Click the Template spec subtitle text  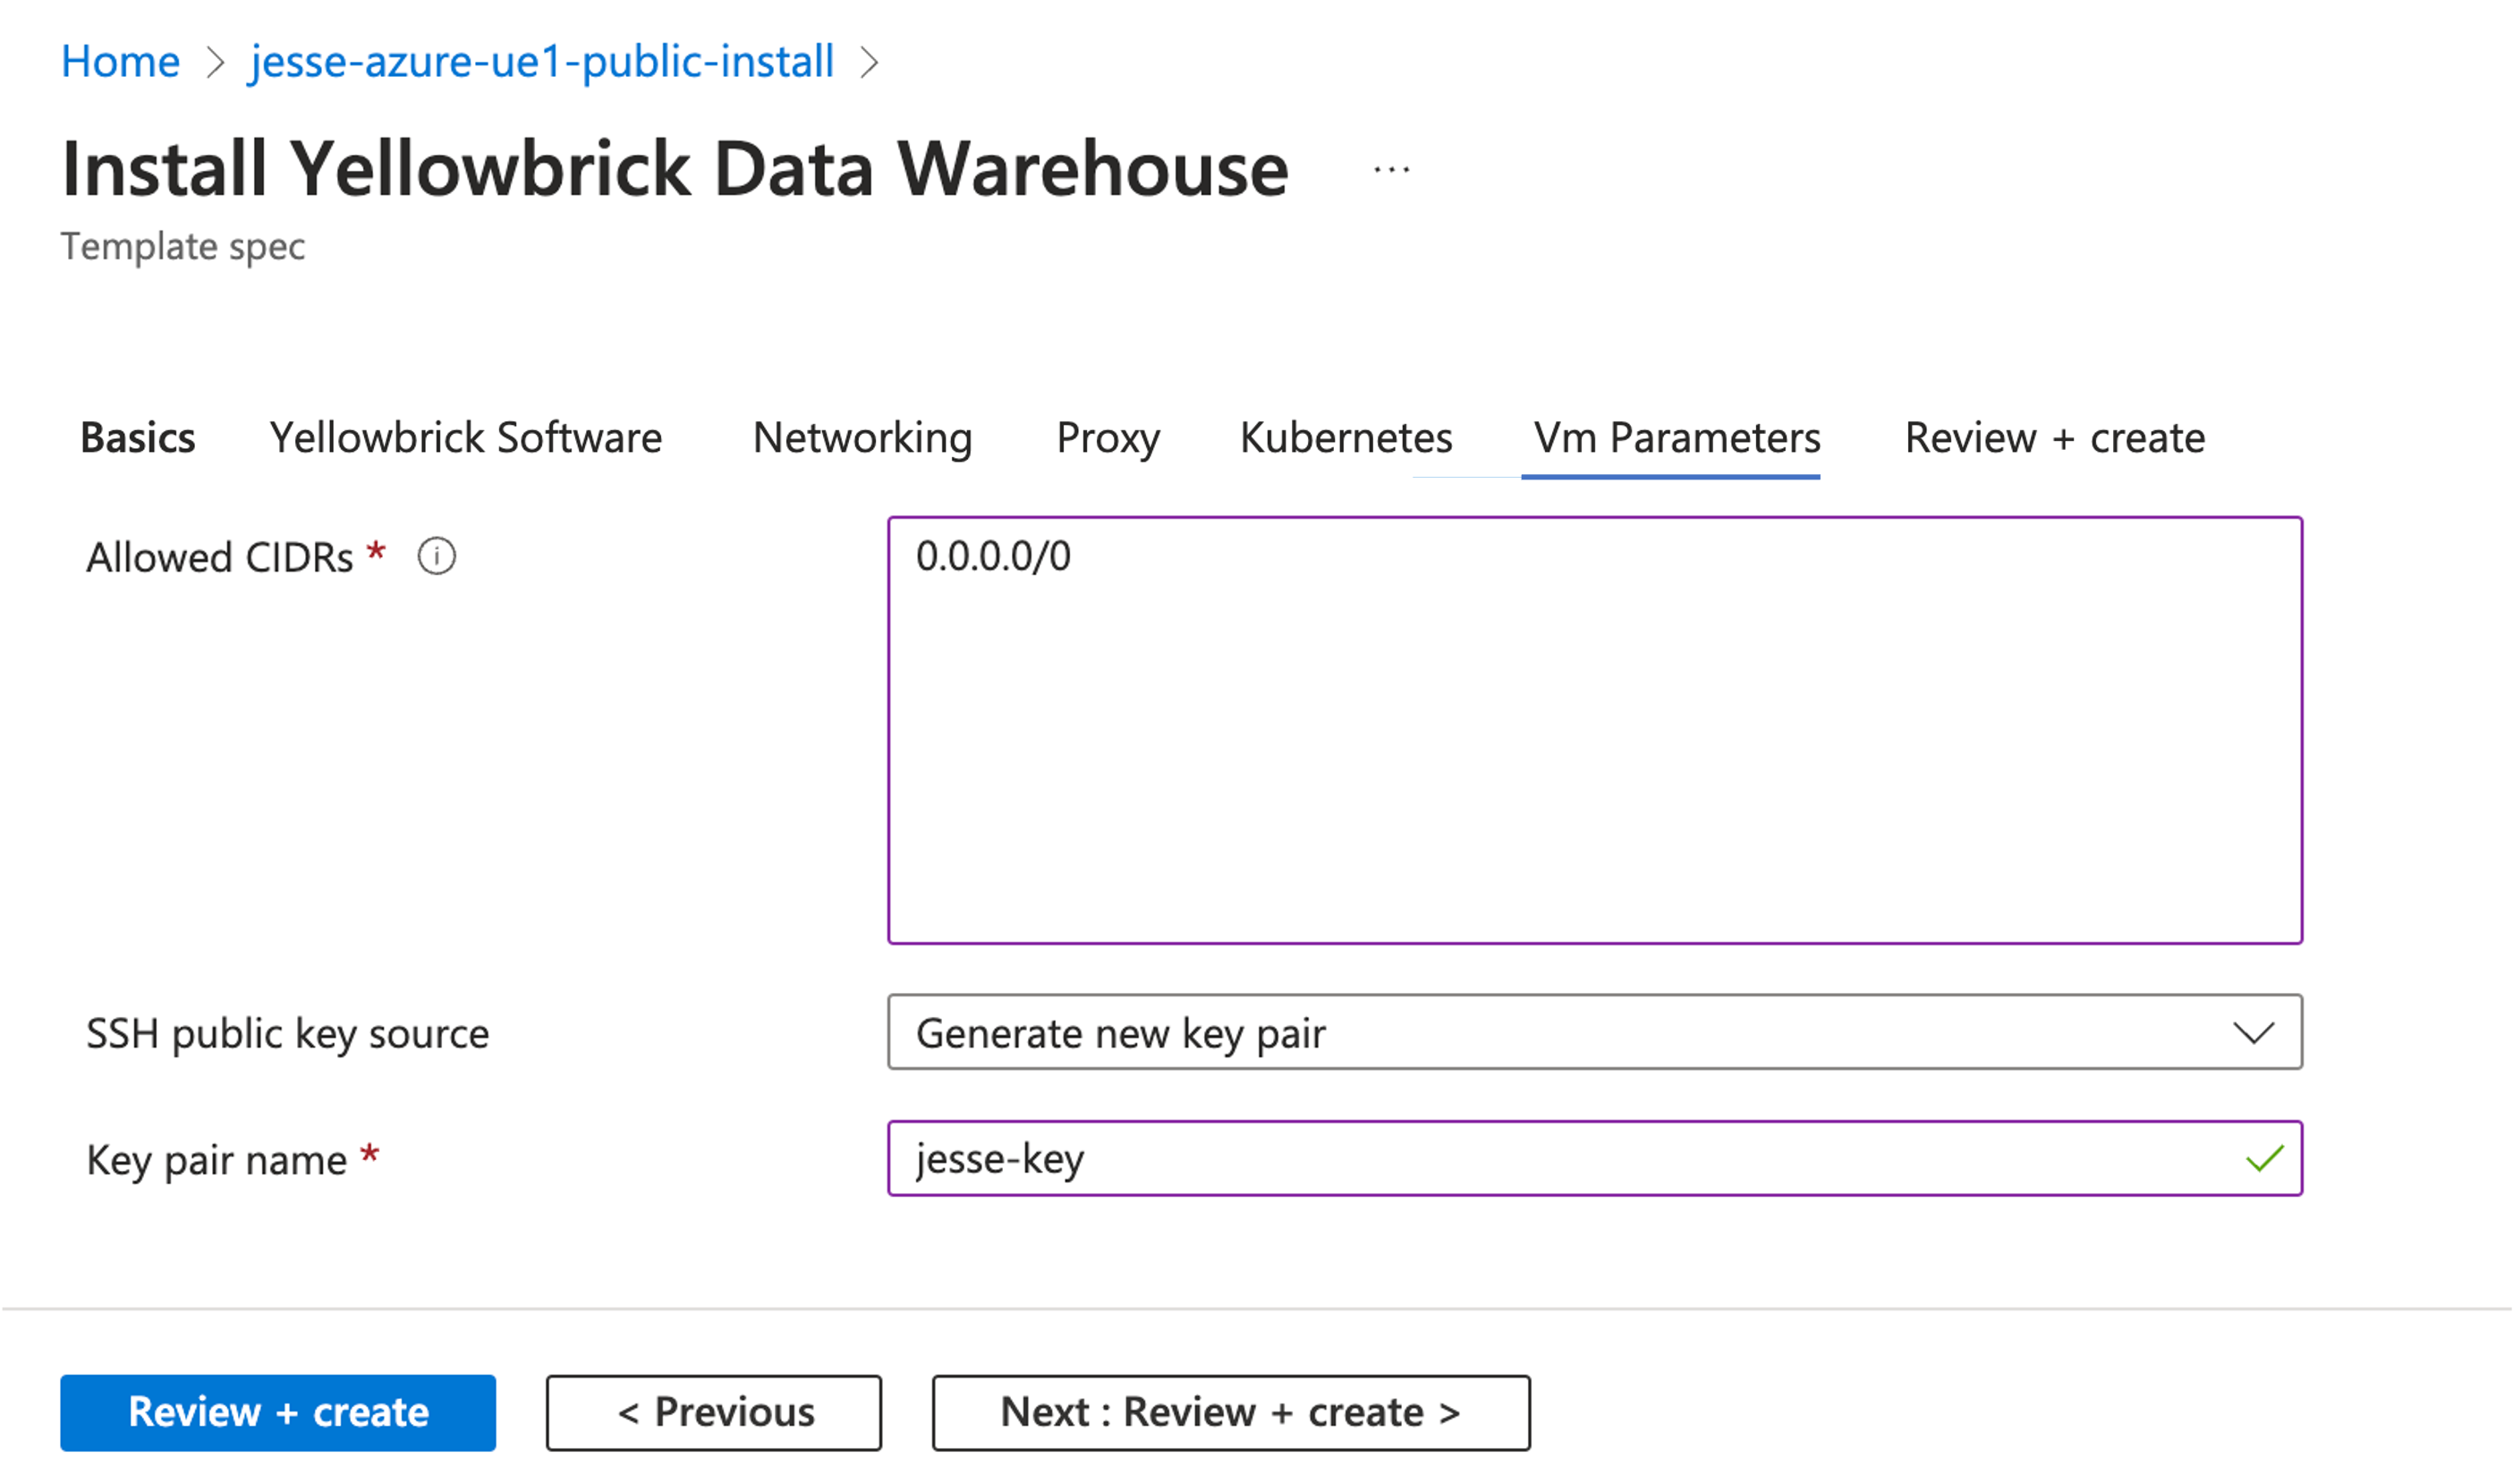pos(183,246)
